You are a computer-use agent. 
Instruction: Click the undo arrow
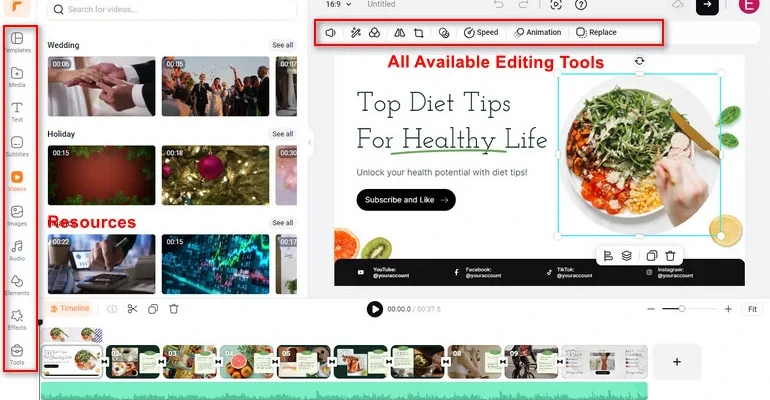point(499,4)
